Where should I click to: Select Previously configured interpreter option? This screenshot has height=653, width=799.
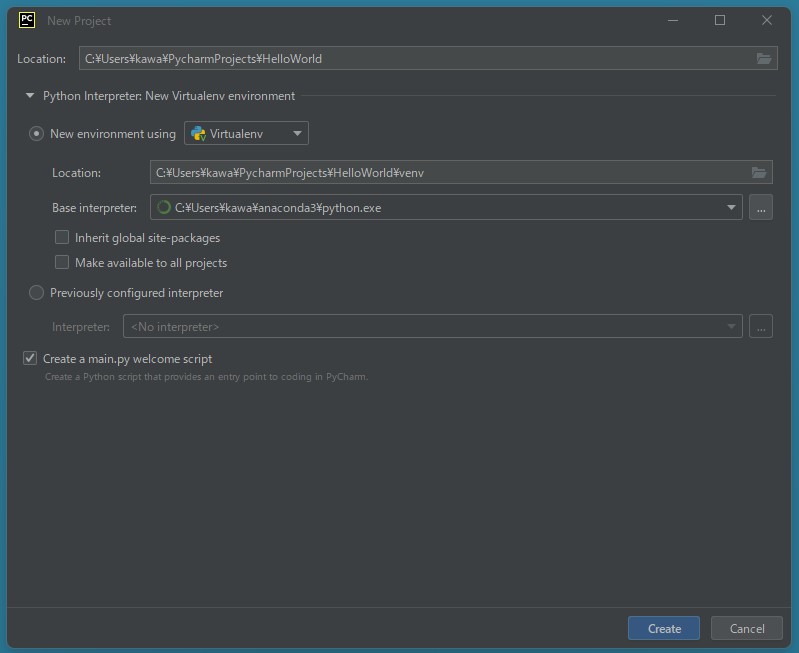tap(36, 293)
